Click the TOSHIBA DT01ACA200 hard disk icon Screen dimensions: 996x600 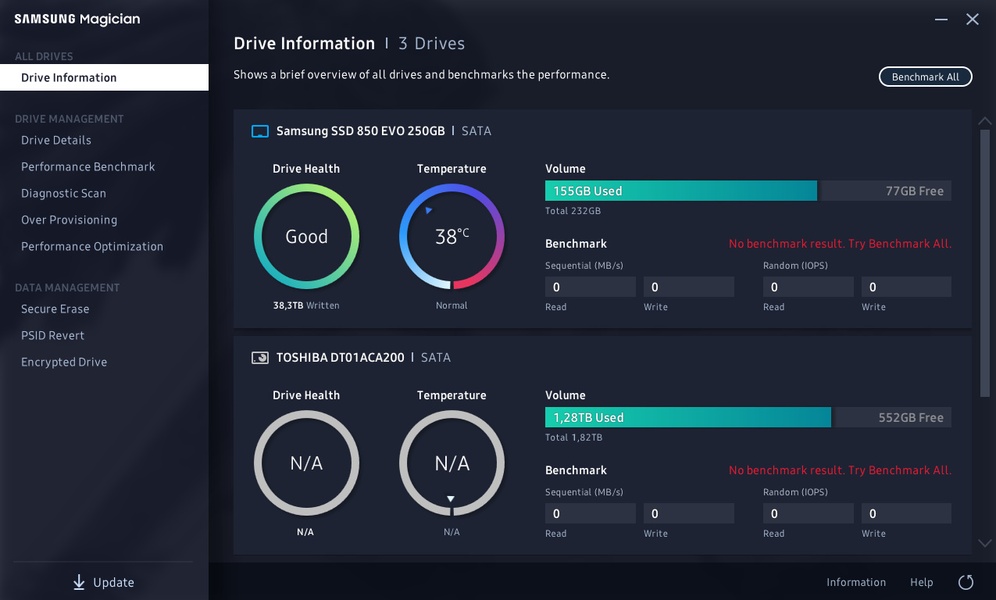(260, 357)
